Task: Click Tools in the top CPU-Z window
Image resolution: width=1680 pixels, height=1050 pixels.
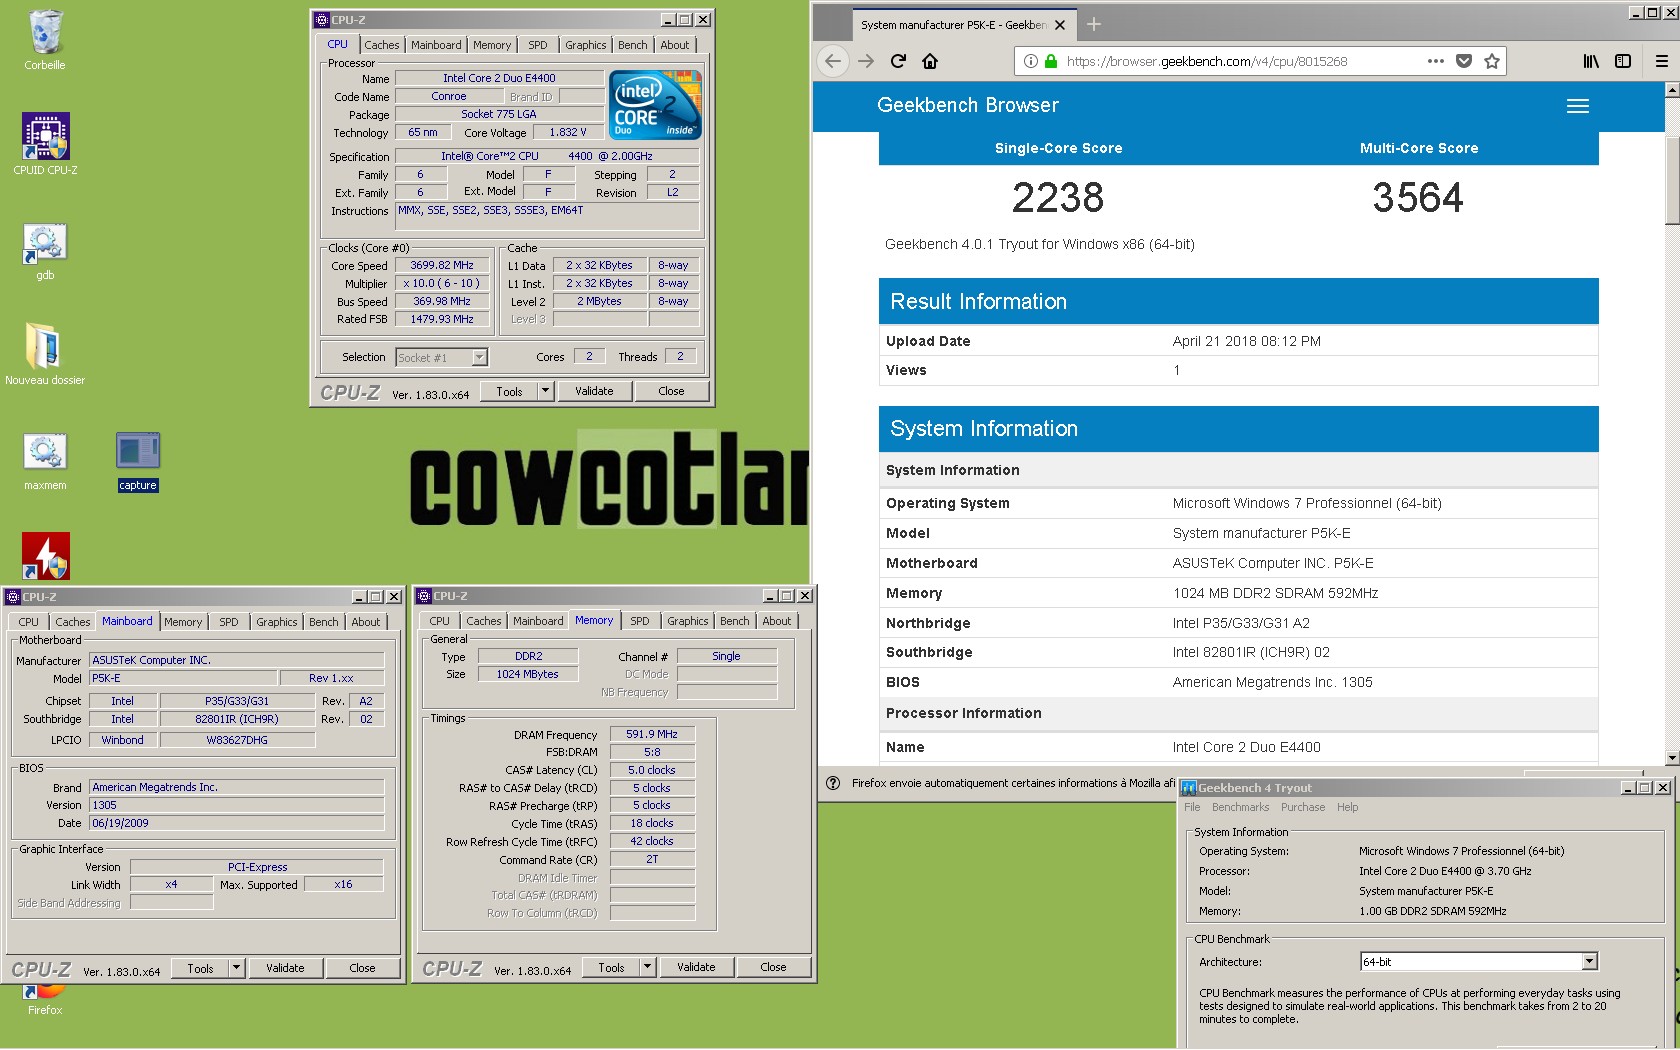Action: click(509, 391)
